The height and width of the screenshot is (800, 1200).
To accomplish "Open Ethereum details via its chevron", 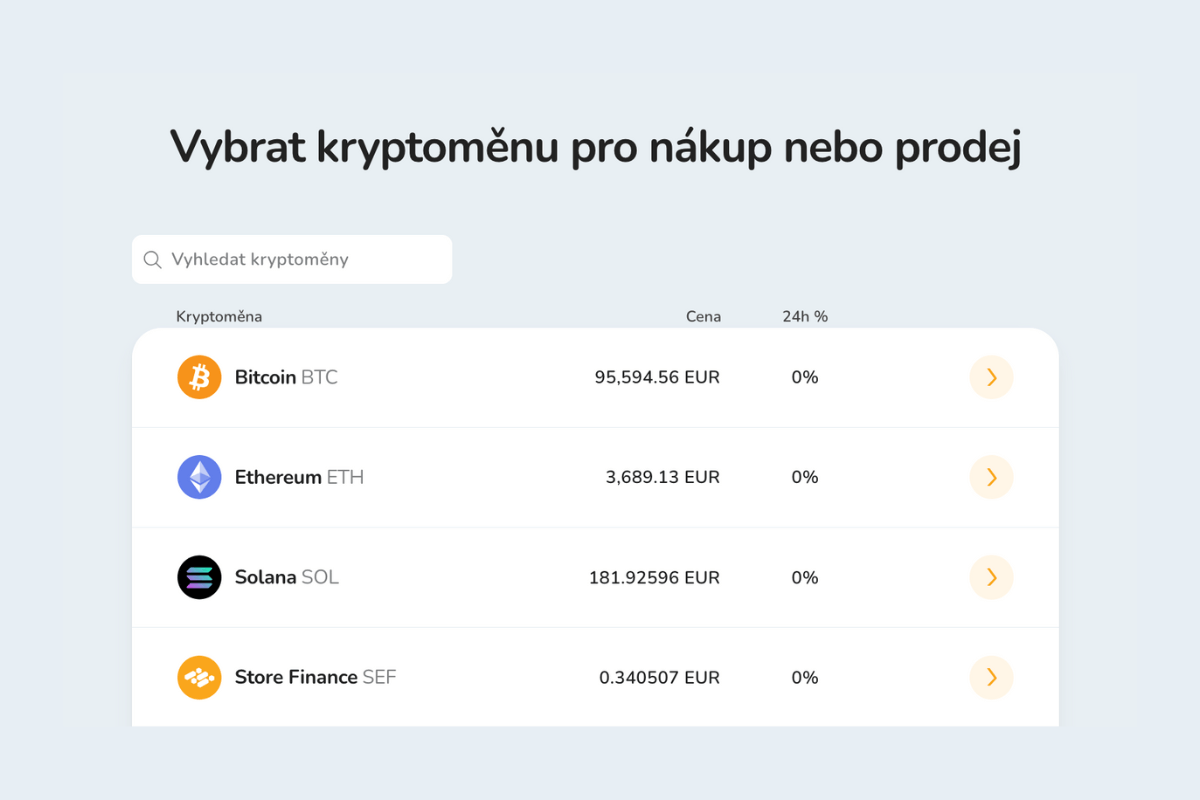I will [x=991, y=477].
